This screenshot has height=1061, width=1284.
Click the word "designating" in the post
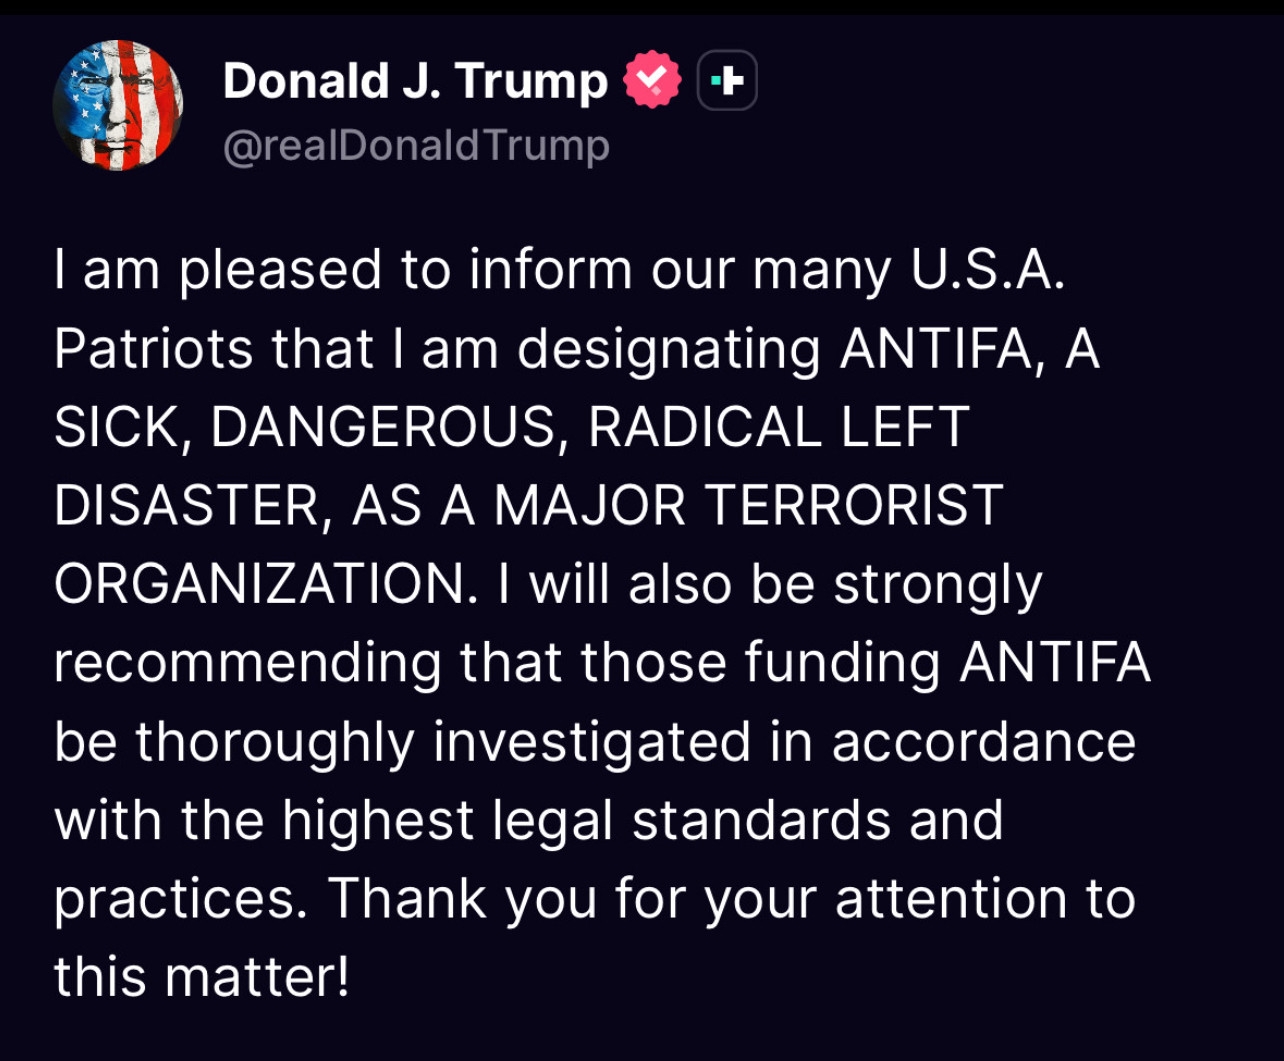coord(670,350)
